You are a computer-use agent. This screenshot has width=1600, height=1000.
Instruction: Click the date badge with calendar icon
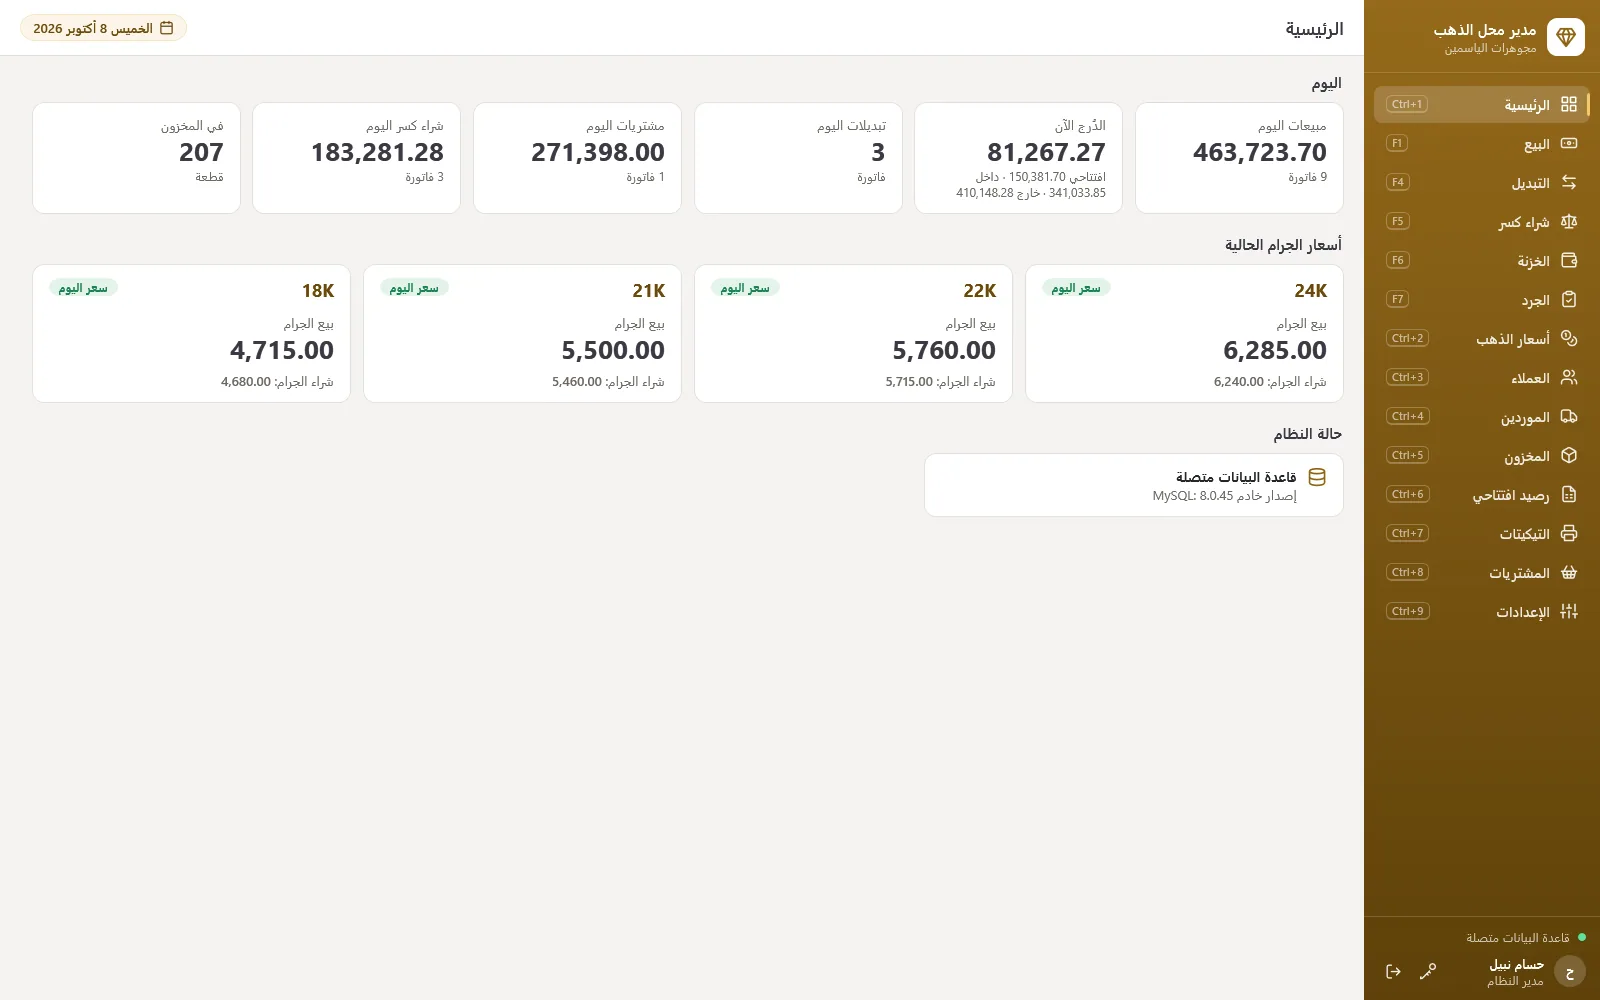103,28
